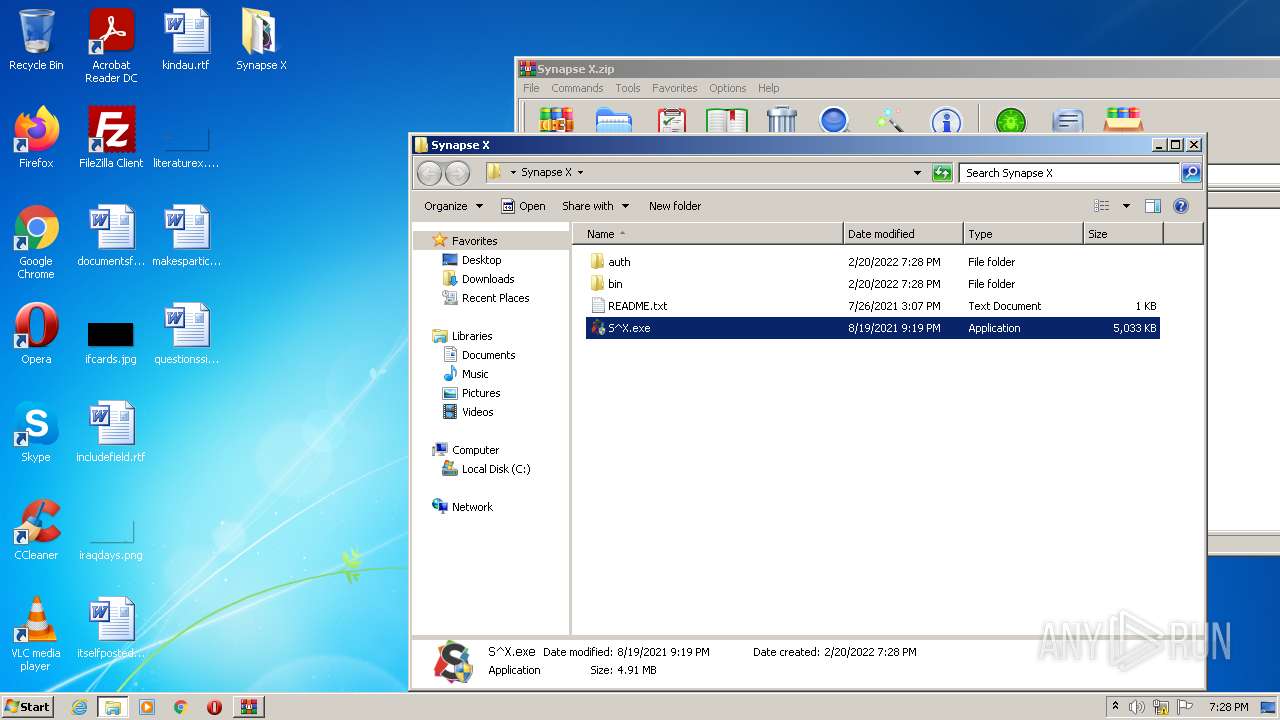This screenshot has height=720, width=1280.
Task: Click New folder button
Action: (675, 206)
